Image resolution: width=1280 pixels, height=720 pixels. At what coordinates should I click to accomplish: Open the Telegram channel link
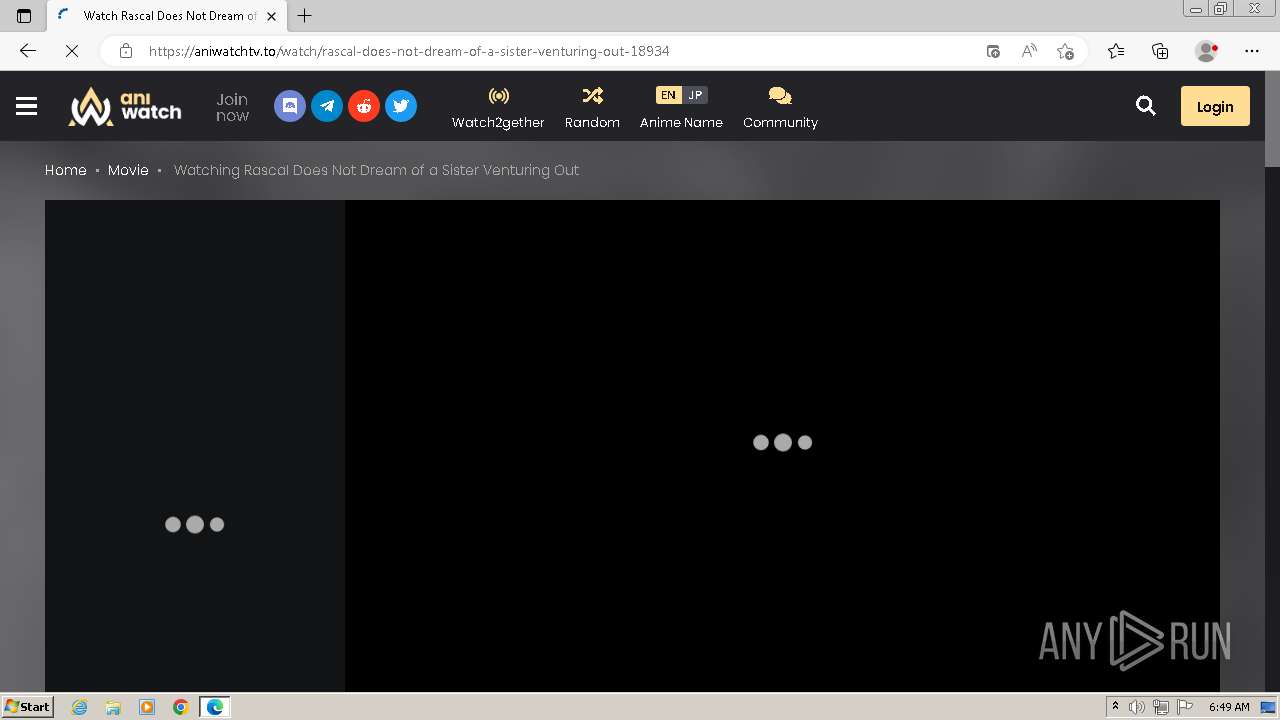[x=327, y=106]
